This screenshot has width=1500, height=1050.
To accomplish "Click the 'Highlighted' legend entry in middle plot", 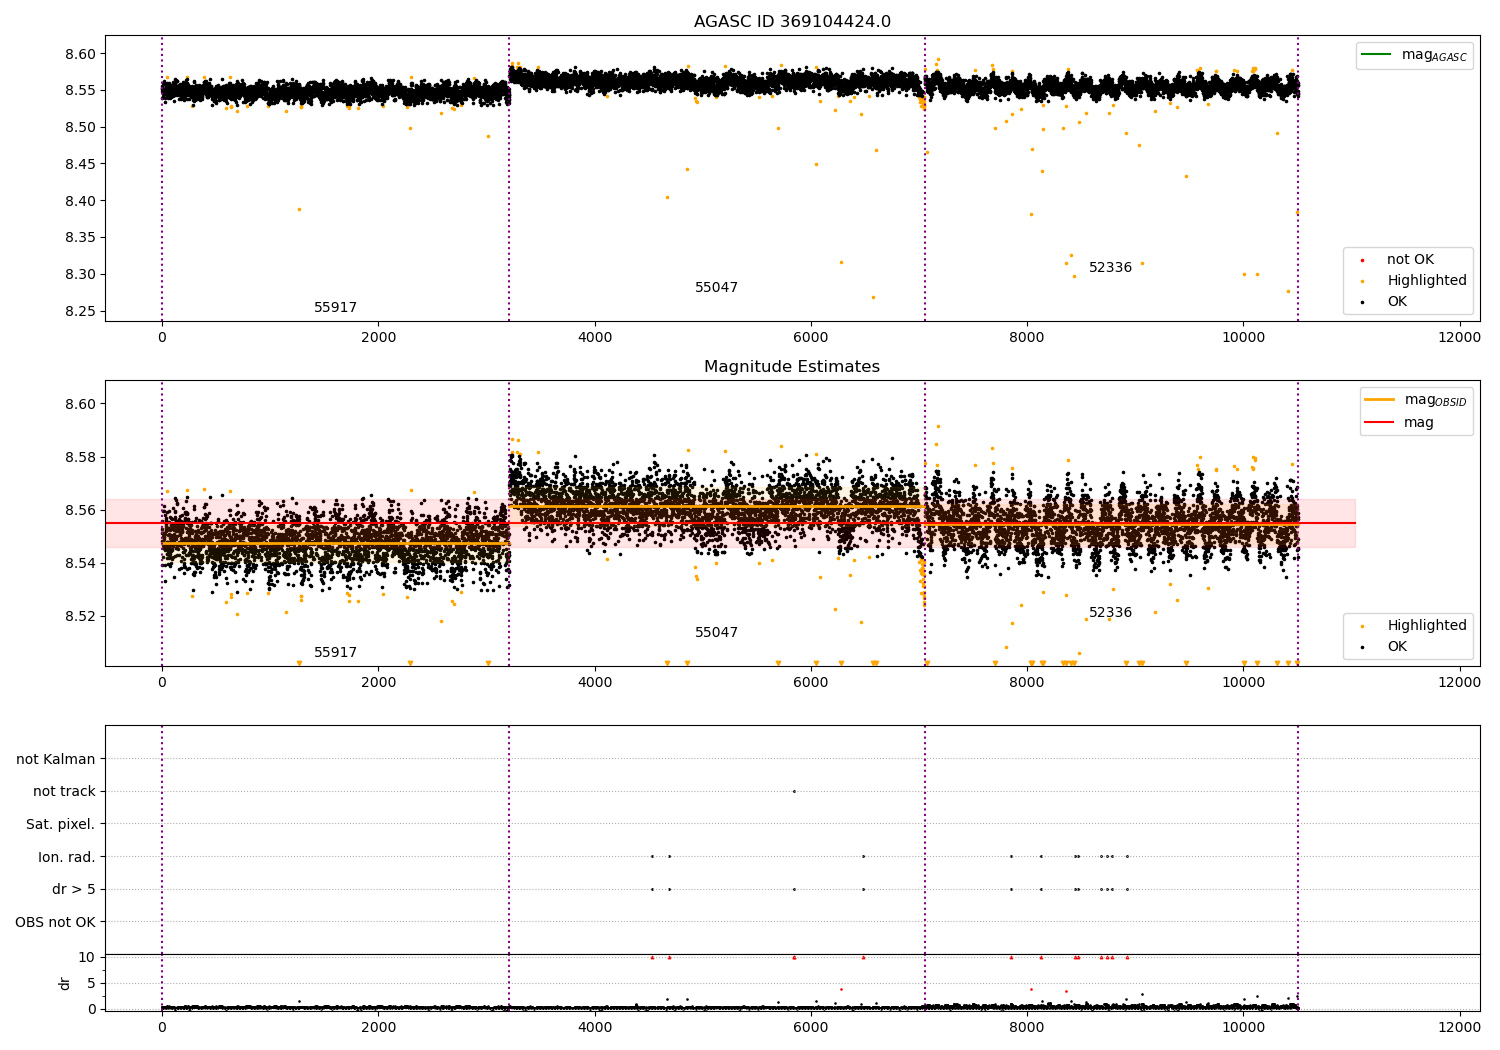I will 1414,626.
